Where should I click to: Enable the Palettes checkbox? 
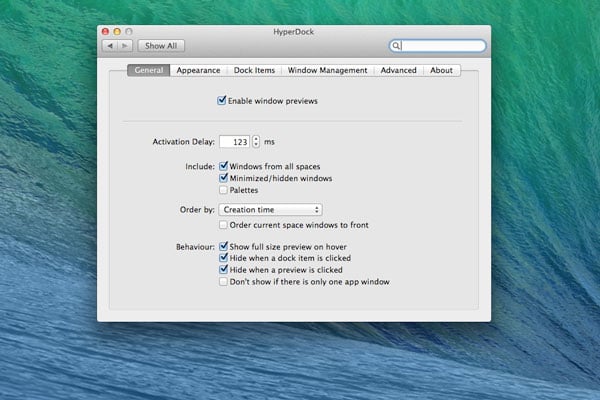pyautogui.click(x=223, y=190)
